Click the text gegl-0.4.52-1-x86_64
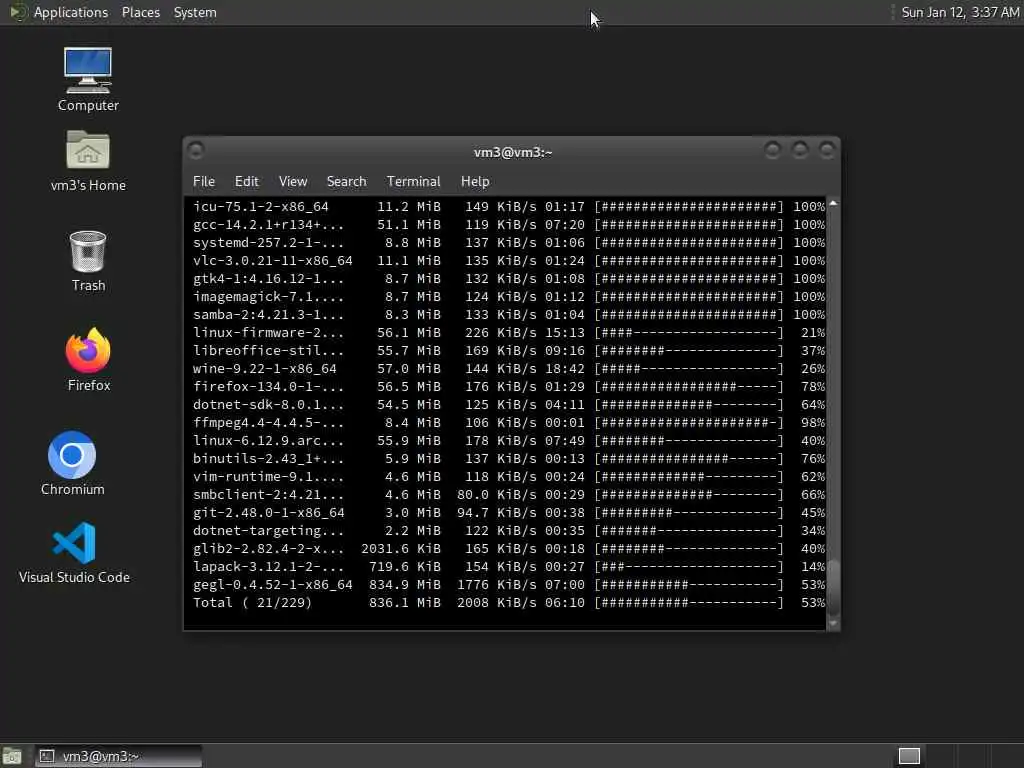This screenshot has width=1024, height=768. 272,585
